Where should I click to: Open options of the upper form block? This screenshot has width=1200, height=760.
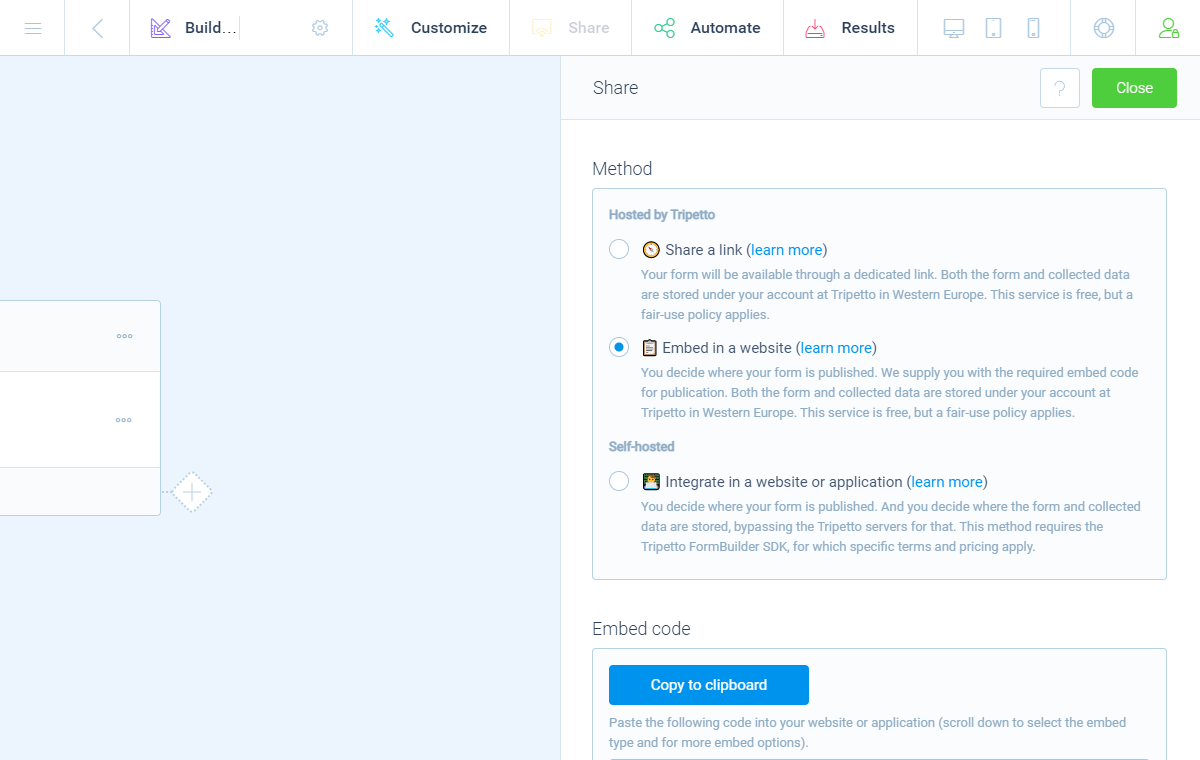coord(124,336)
